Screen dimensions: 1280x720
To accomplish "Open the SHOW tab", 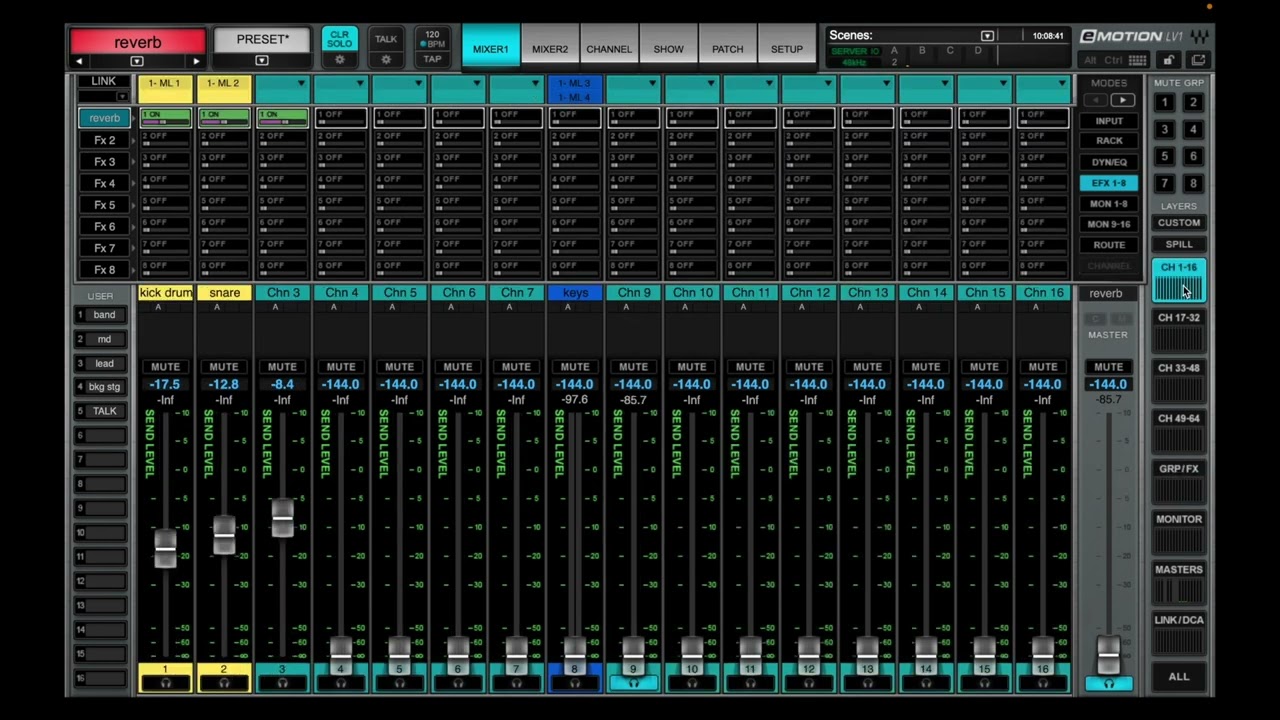I will 668,48.
